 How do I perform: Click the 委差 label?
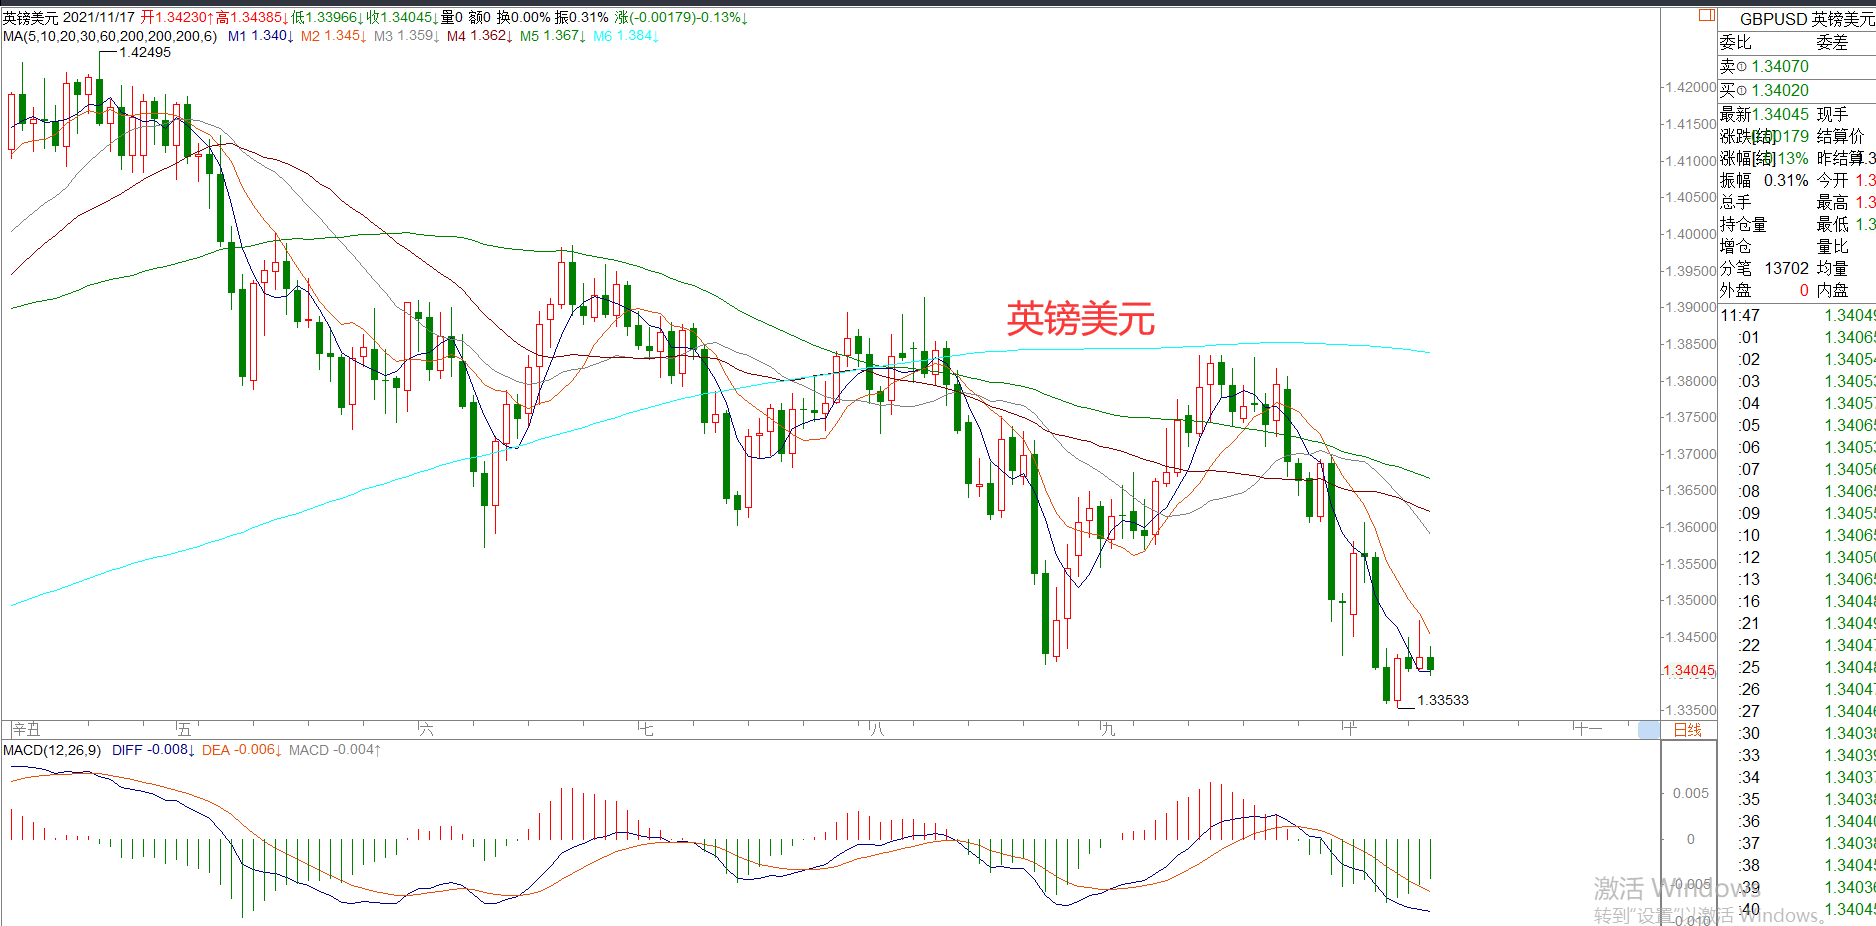point(1832,42)
